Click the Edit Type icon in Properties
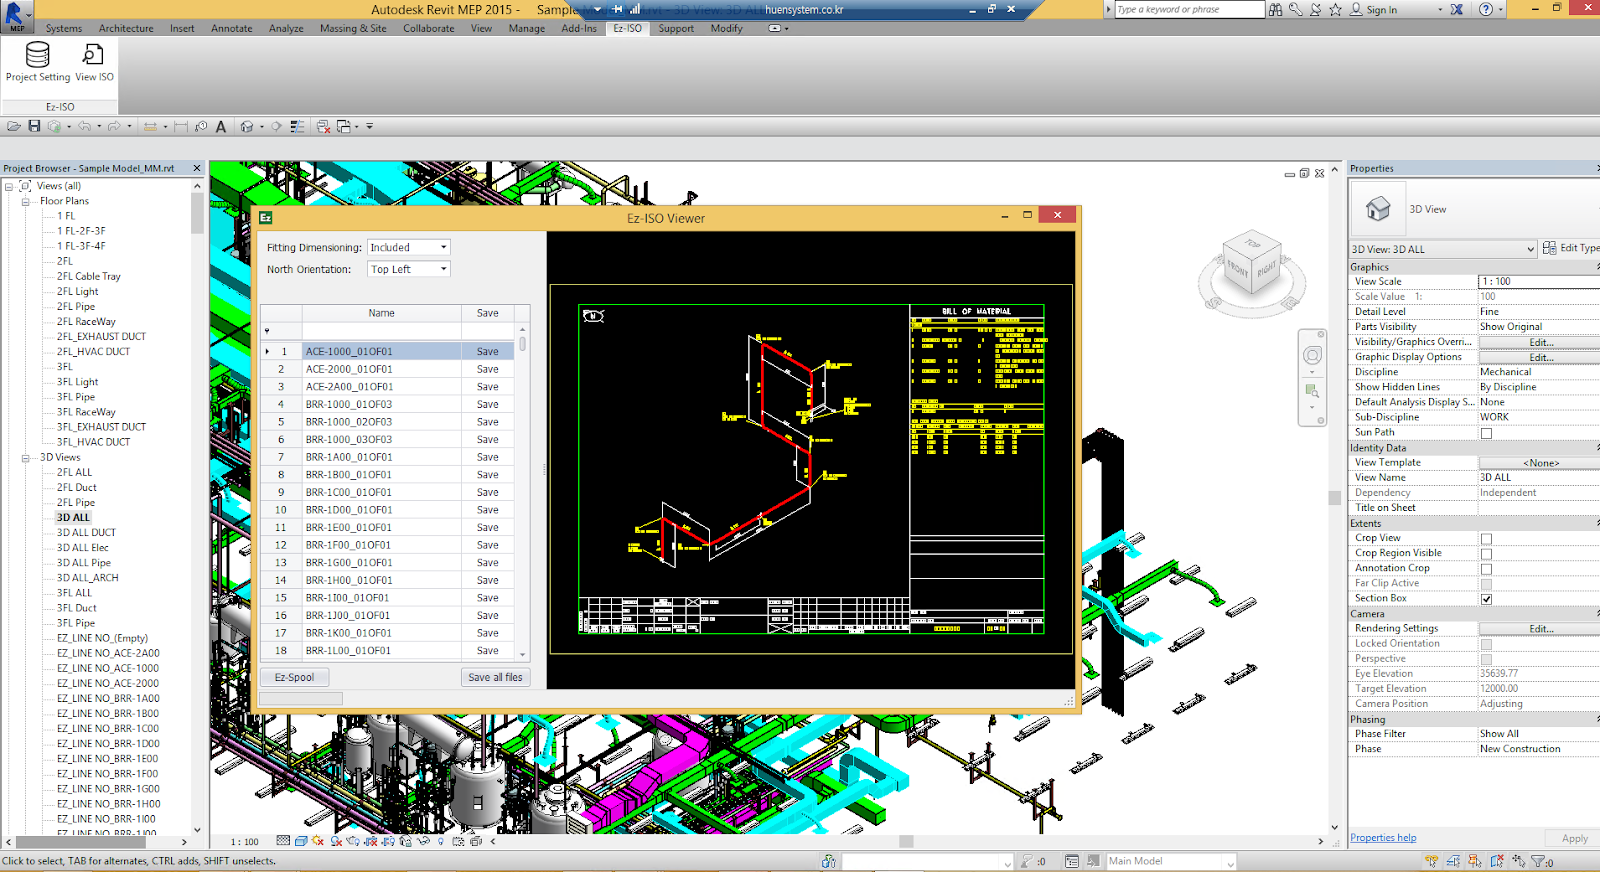The height and width of the screenshot is (872, 1600). pyautogui.click(x=1549, y=248)
